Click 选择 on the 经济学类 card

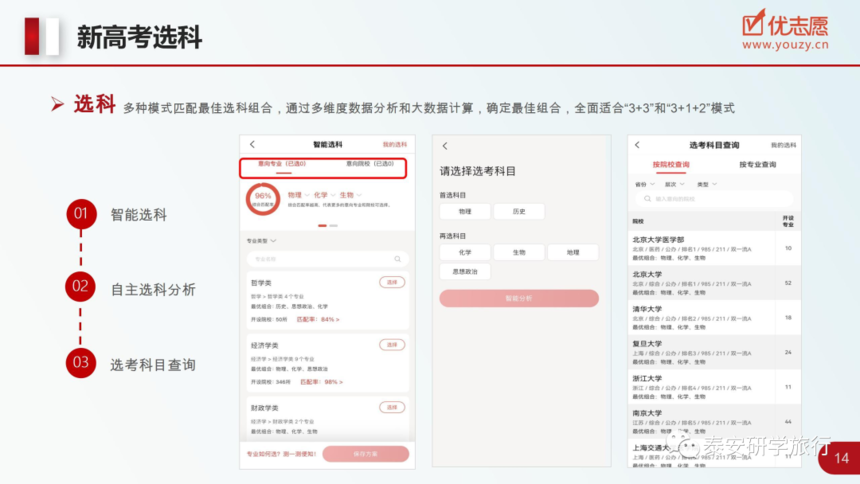click(x=392, y=345)
